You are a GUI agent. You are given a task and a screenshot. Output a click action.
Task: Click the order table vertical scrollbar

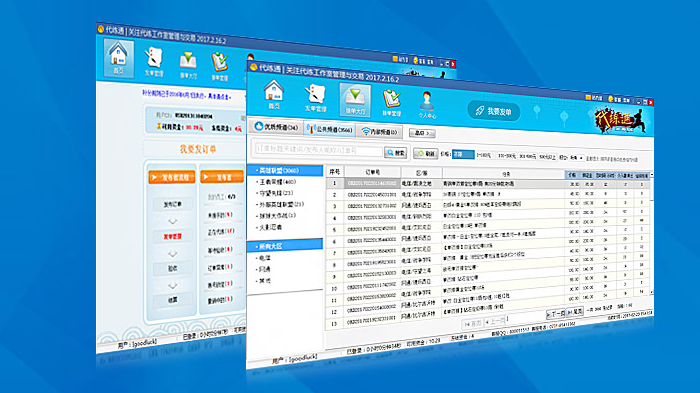click(652, 232)
